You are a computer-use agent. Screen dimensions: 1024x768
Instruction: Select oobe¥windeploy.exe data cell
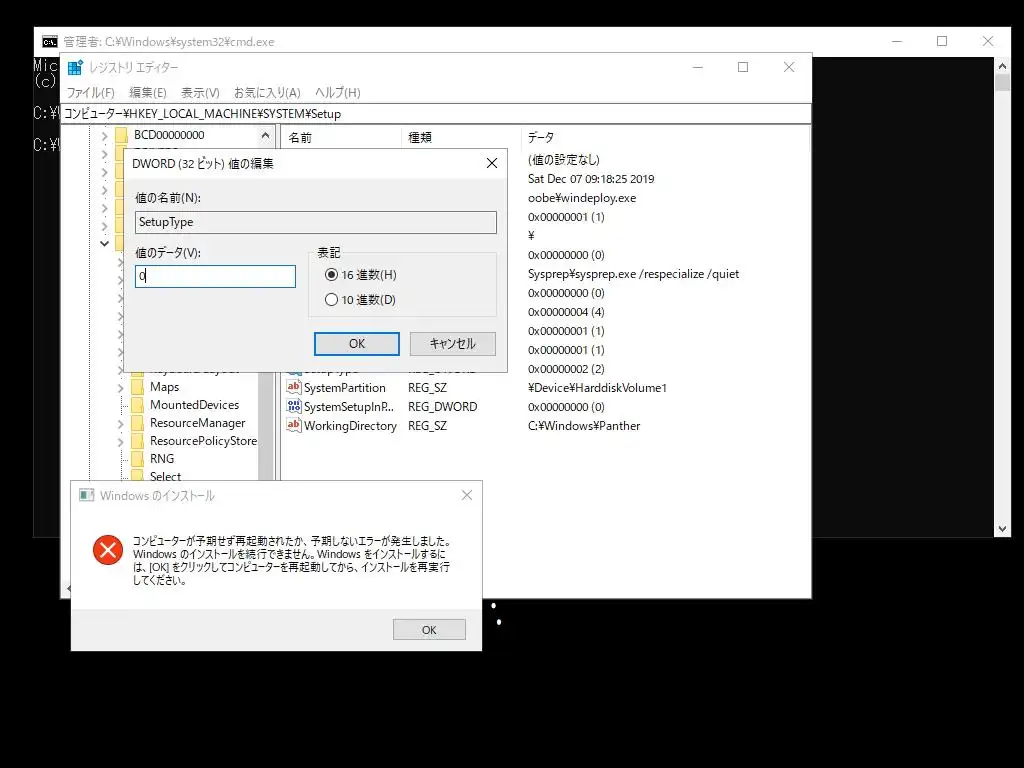coord(582,198)
